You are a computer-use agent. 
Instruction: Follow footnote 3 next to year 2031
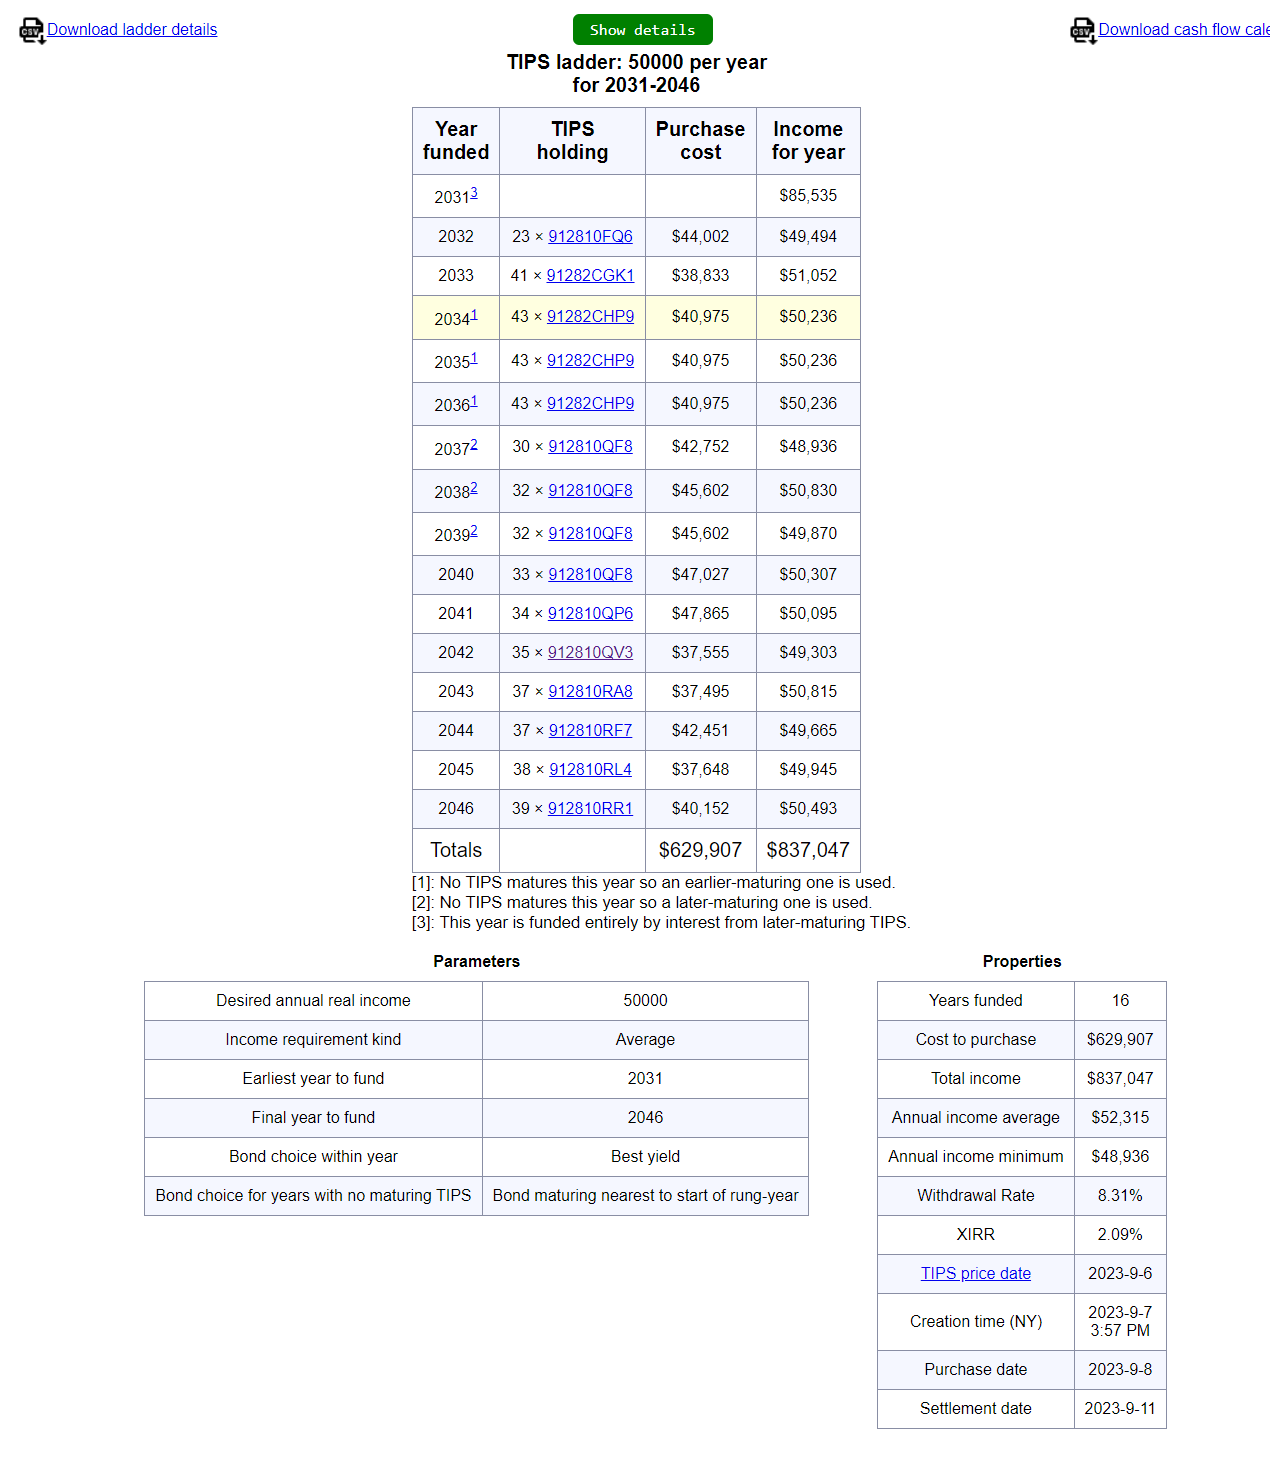474,193
